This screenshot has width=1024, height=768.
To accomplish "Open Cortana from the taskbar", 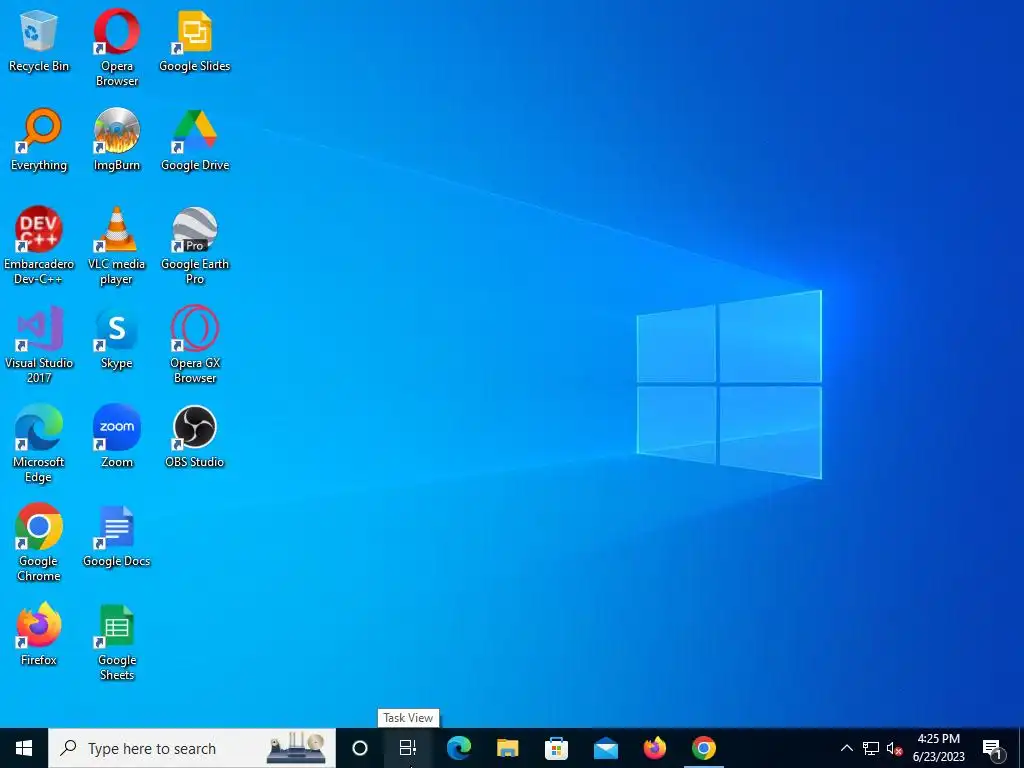I will (359, 748).
